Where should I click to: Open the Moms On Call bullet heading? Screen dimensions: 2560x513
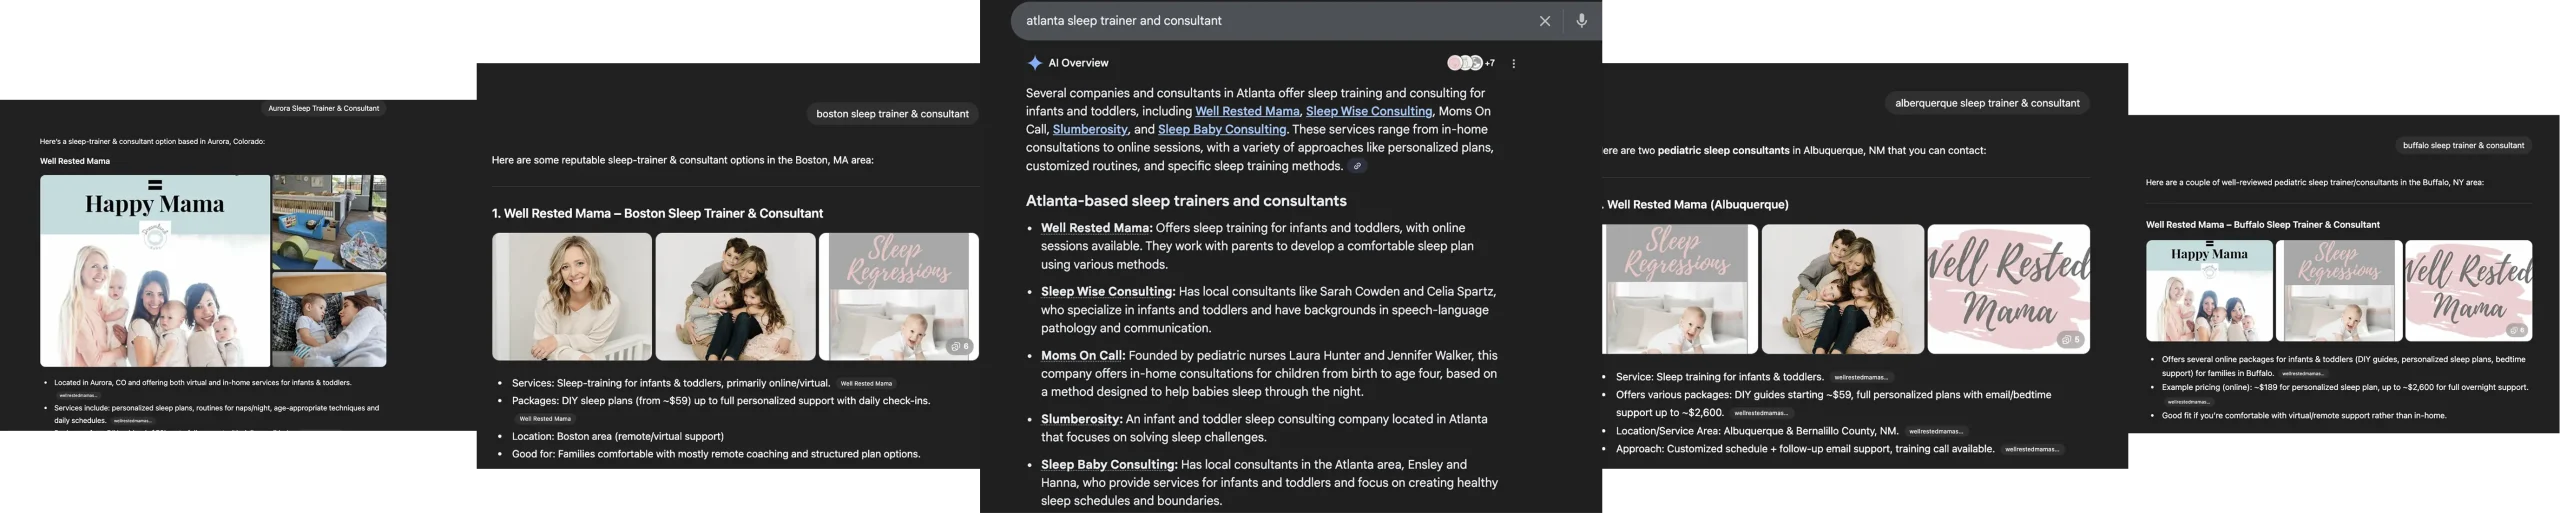1082,356
